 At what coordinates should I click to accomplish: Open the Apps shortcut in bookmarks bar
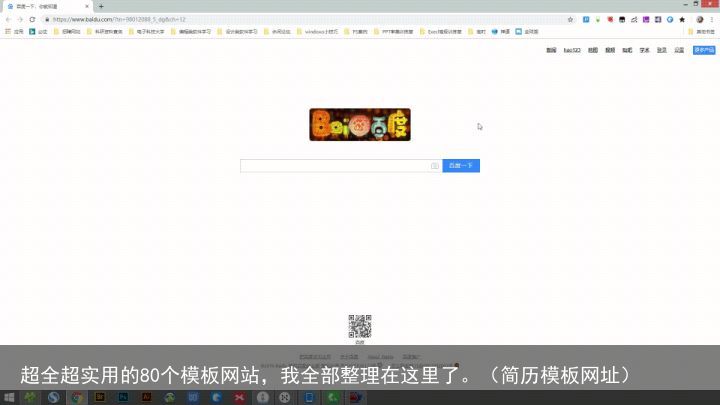14,32
